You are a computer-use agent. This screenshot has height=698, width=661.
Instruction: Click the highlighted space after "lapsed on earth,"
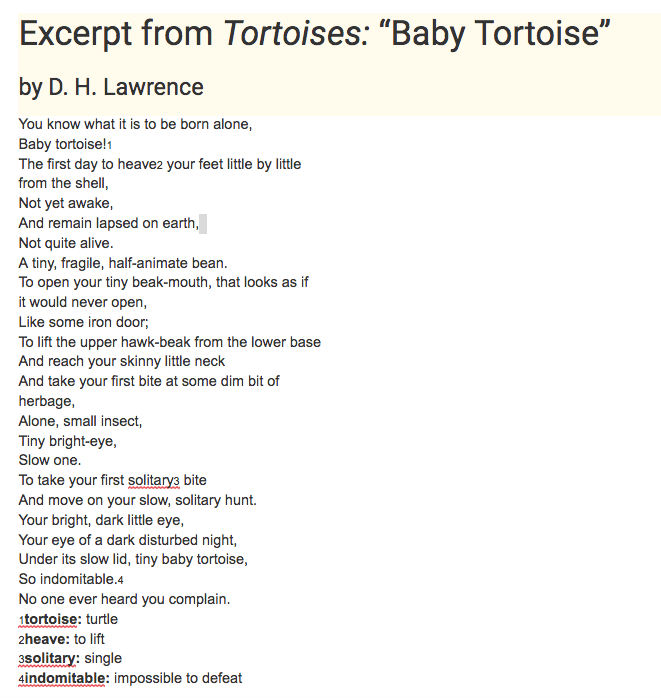(203, 223)
